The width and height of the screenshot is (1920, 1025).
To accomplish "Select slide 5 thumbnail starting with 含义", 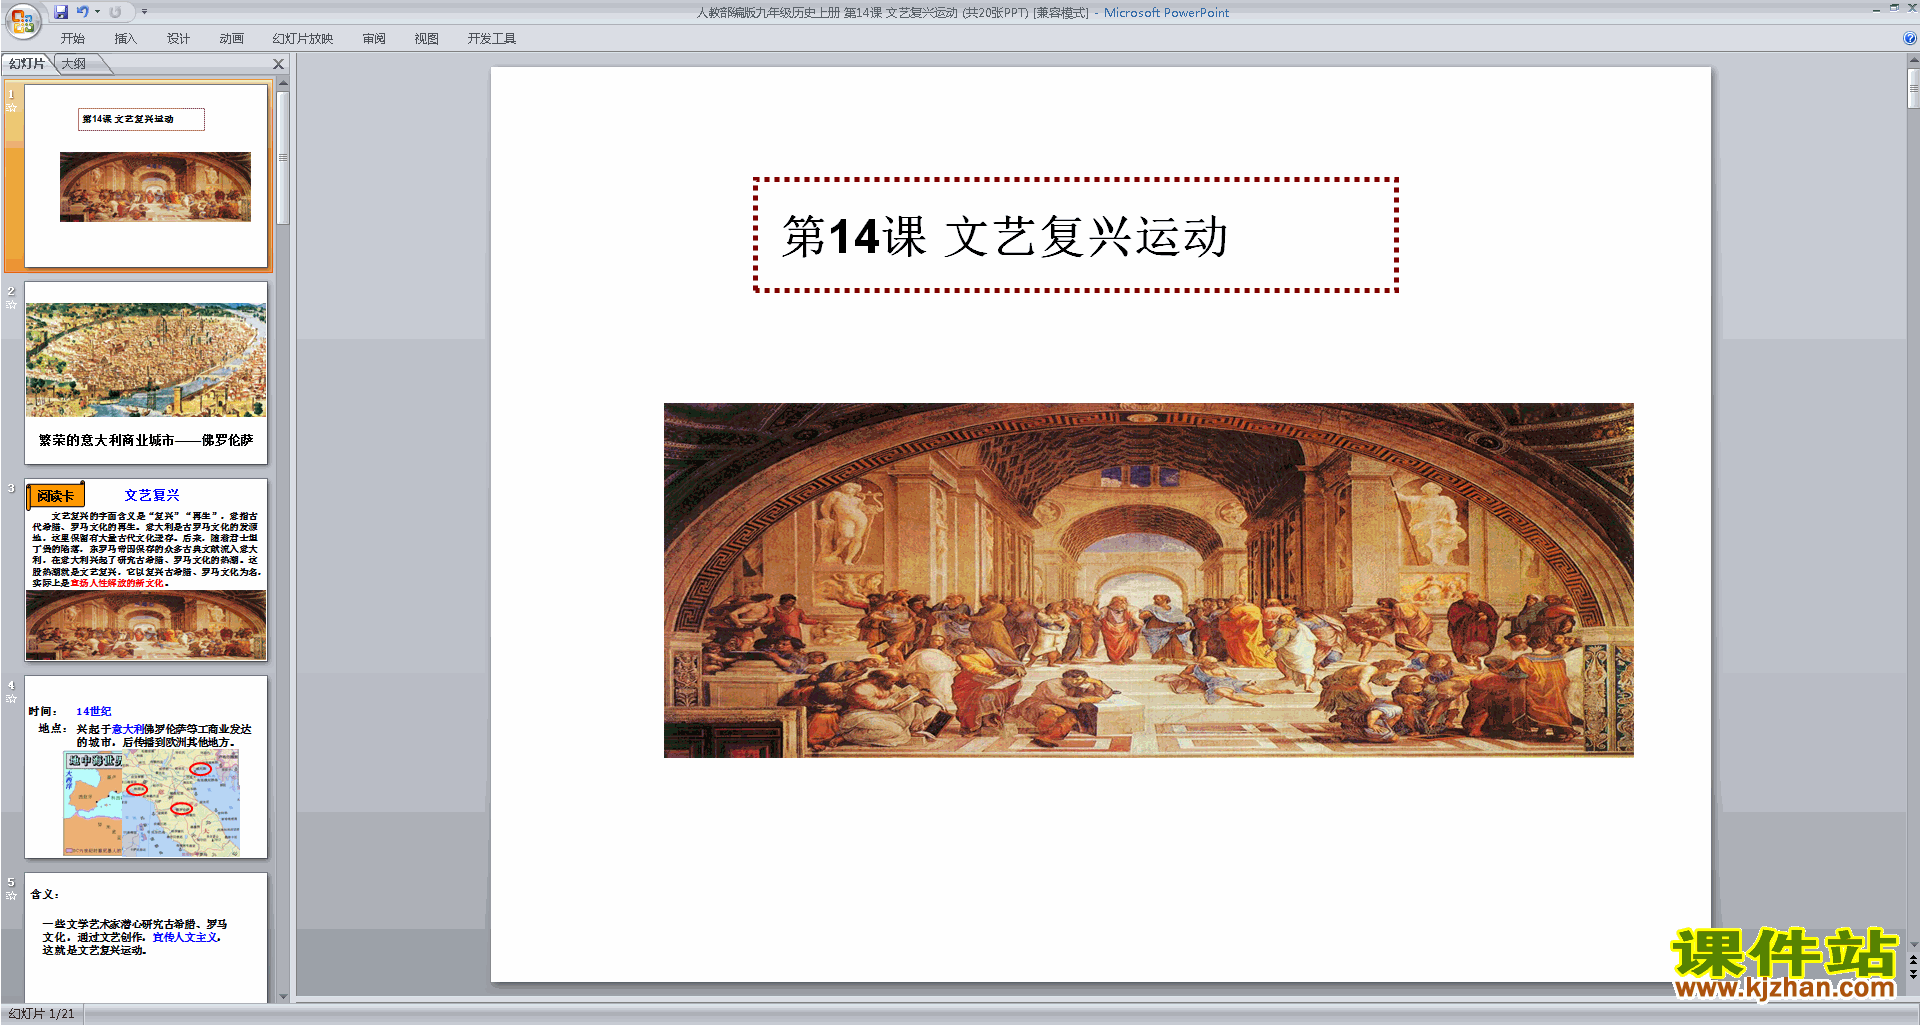I will click(146, 938).
